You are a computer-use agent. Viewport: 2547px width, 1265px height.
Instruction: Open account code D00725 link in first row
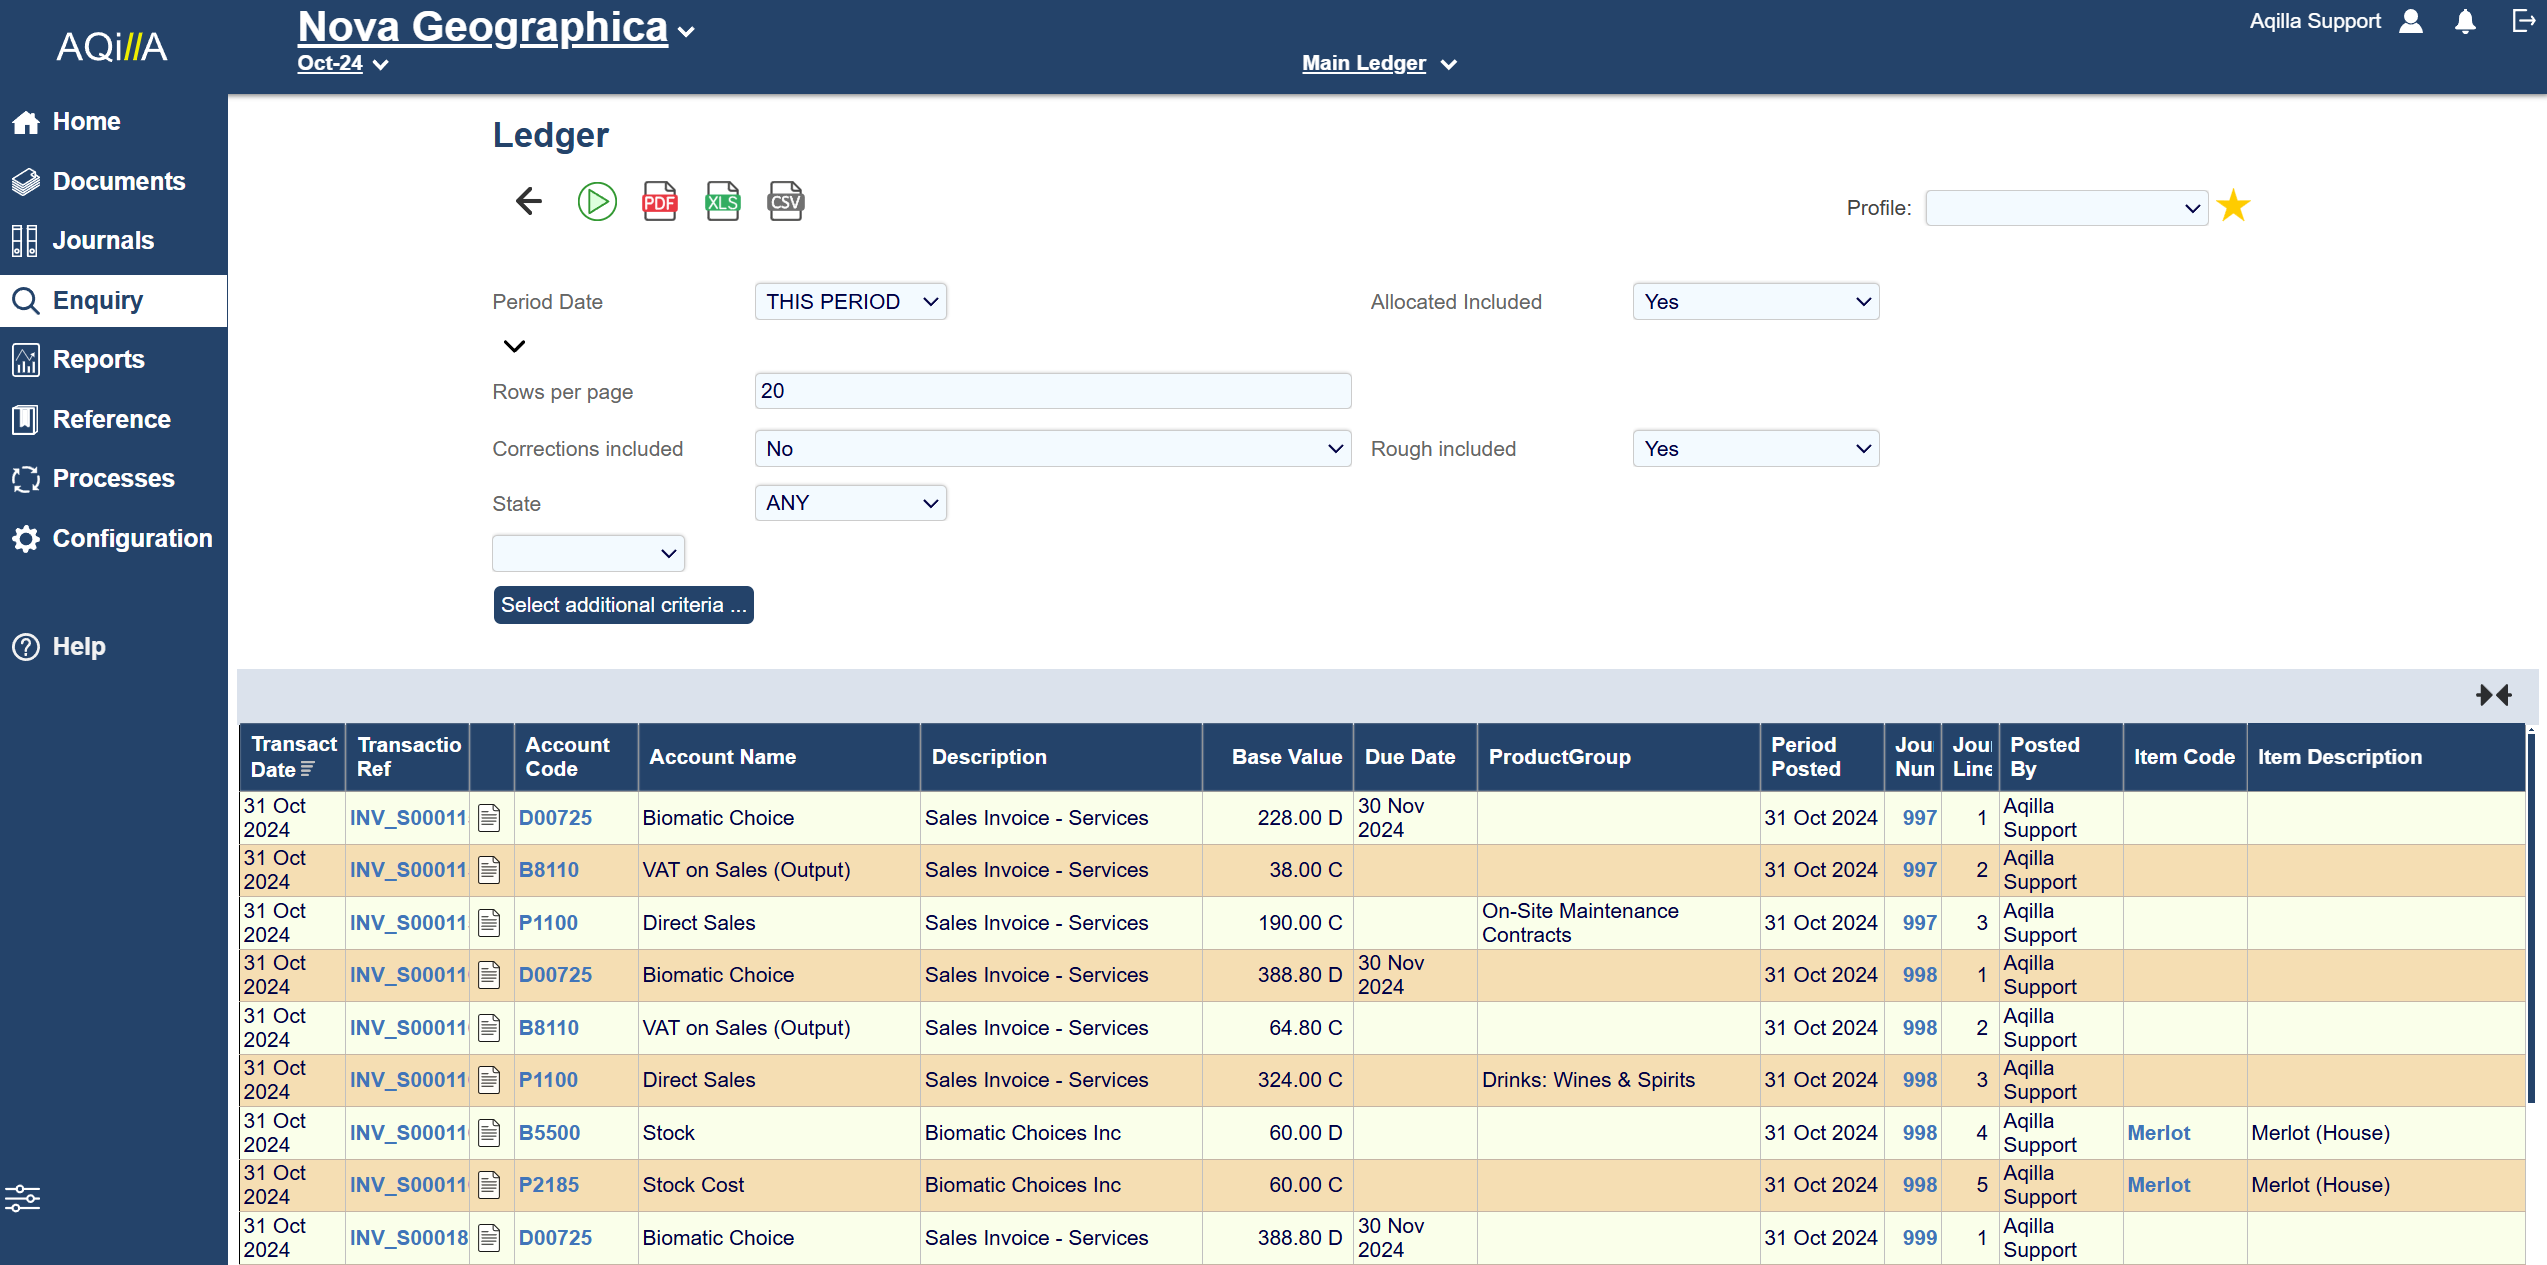coord(555,818)
